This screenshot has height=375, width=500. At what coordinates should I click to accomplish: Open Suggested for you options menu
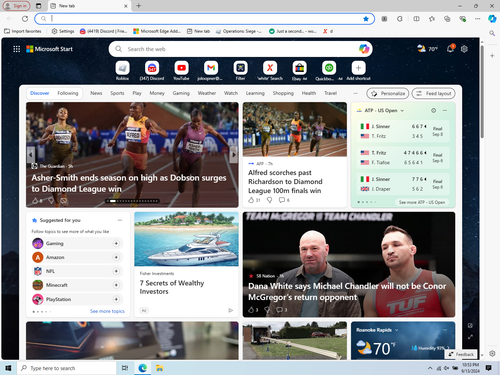tap(120, 220)
